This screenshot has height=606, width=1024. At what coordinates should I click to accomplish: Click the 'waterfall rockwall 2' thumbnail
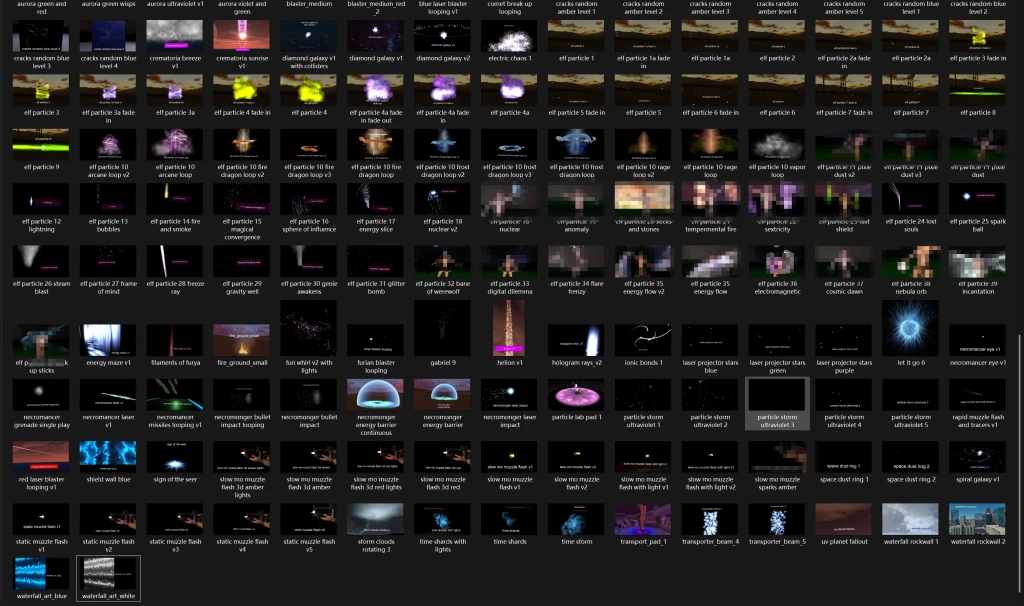point(977,518)
